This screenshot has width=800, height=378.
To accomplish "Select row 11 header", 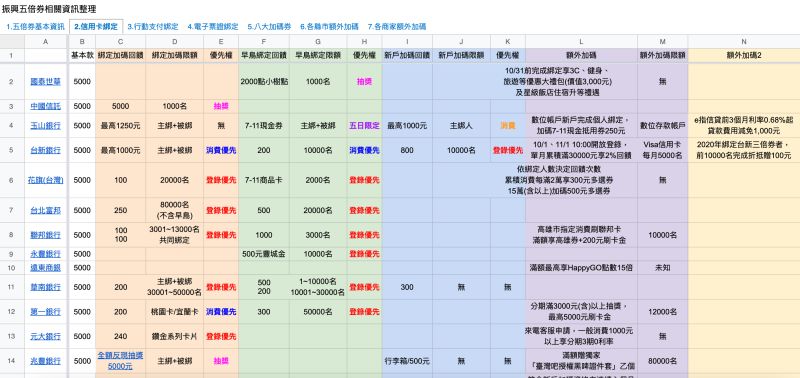I will pos(11,287).
